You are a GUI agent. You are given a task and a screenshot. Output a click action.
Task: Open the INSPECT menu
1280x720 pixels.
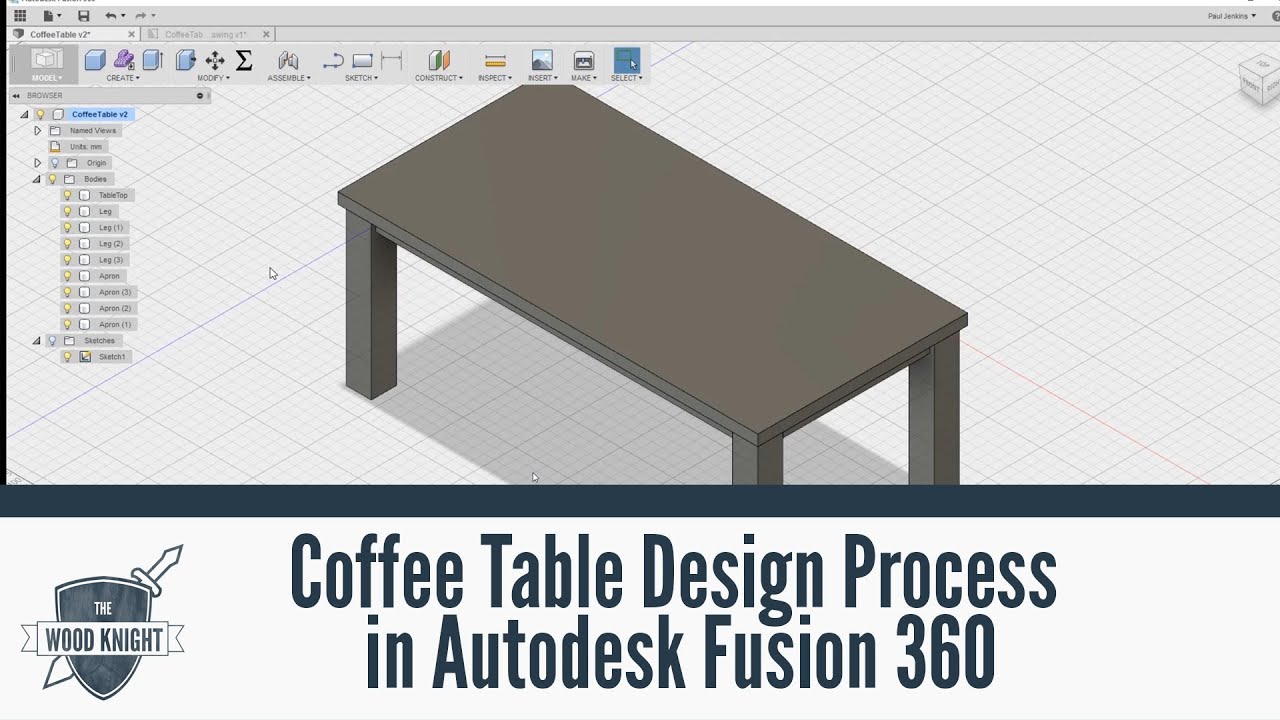click(x=495, y=78)
